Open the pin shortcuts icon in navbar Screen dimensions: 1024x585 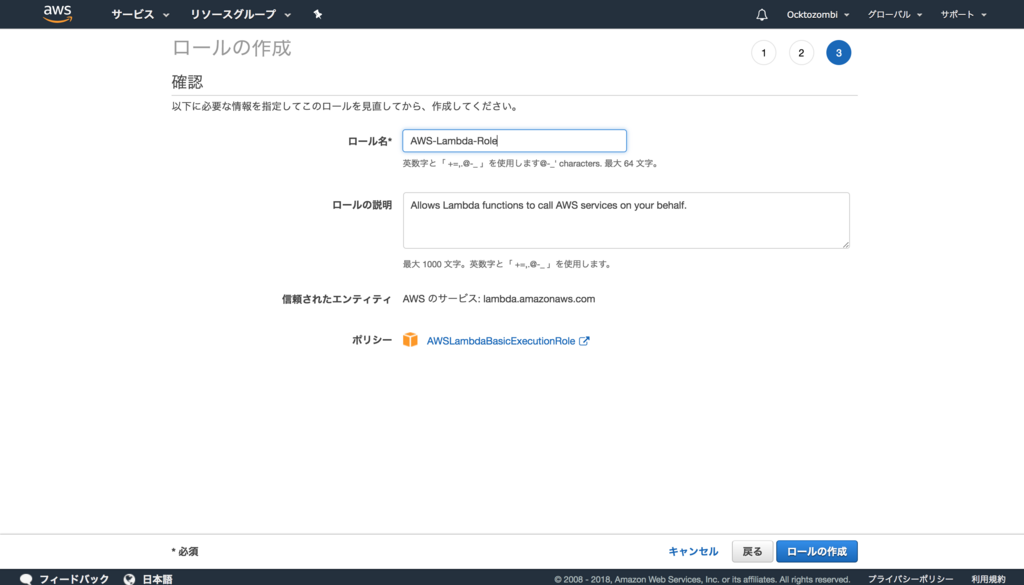[x=317, y=14]
